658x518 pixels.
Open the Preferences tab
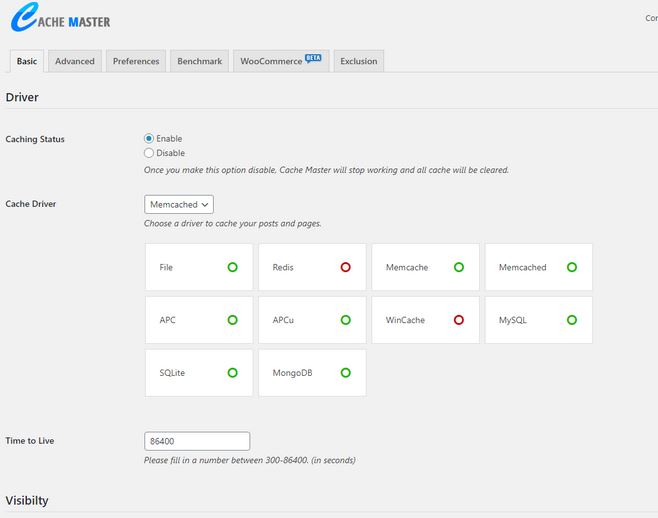(x=136, y=61)
